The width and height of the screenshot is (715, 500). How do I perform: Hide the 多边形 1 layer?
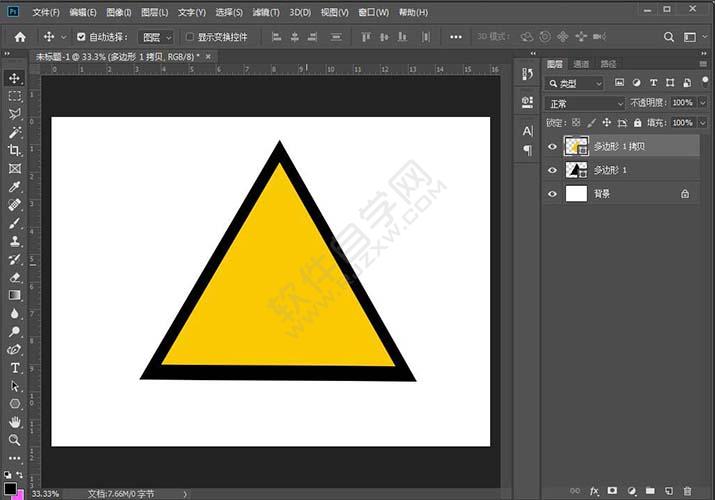click(552, 170)
